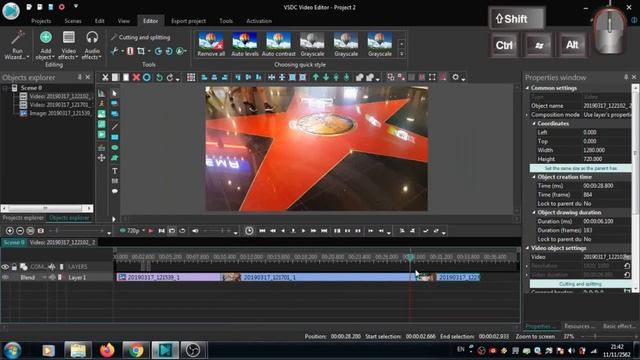Open the Edit ribbon tab
This screenshot has height=360, width=640.
click(100, 21)
